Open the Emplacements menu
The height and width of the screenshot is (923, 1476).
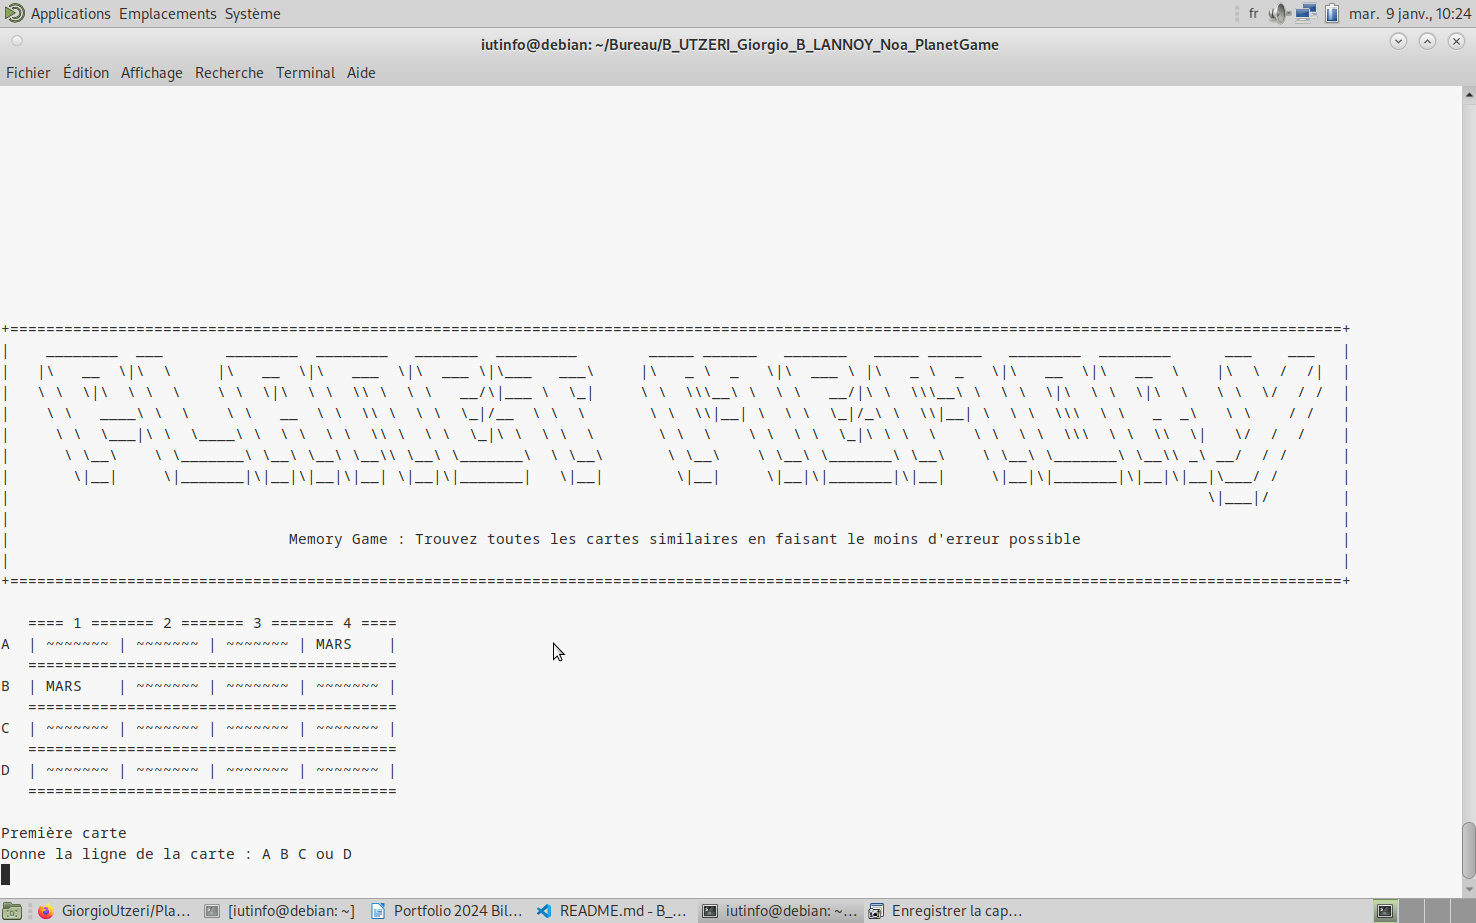coord(167,14)
